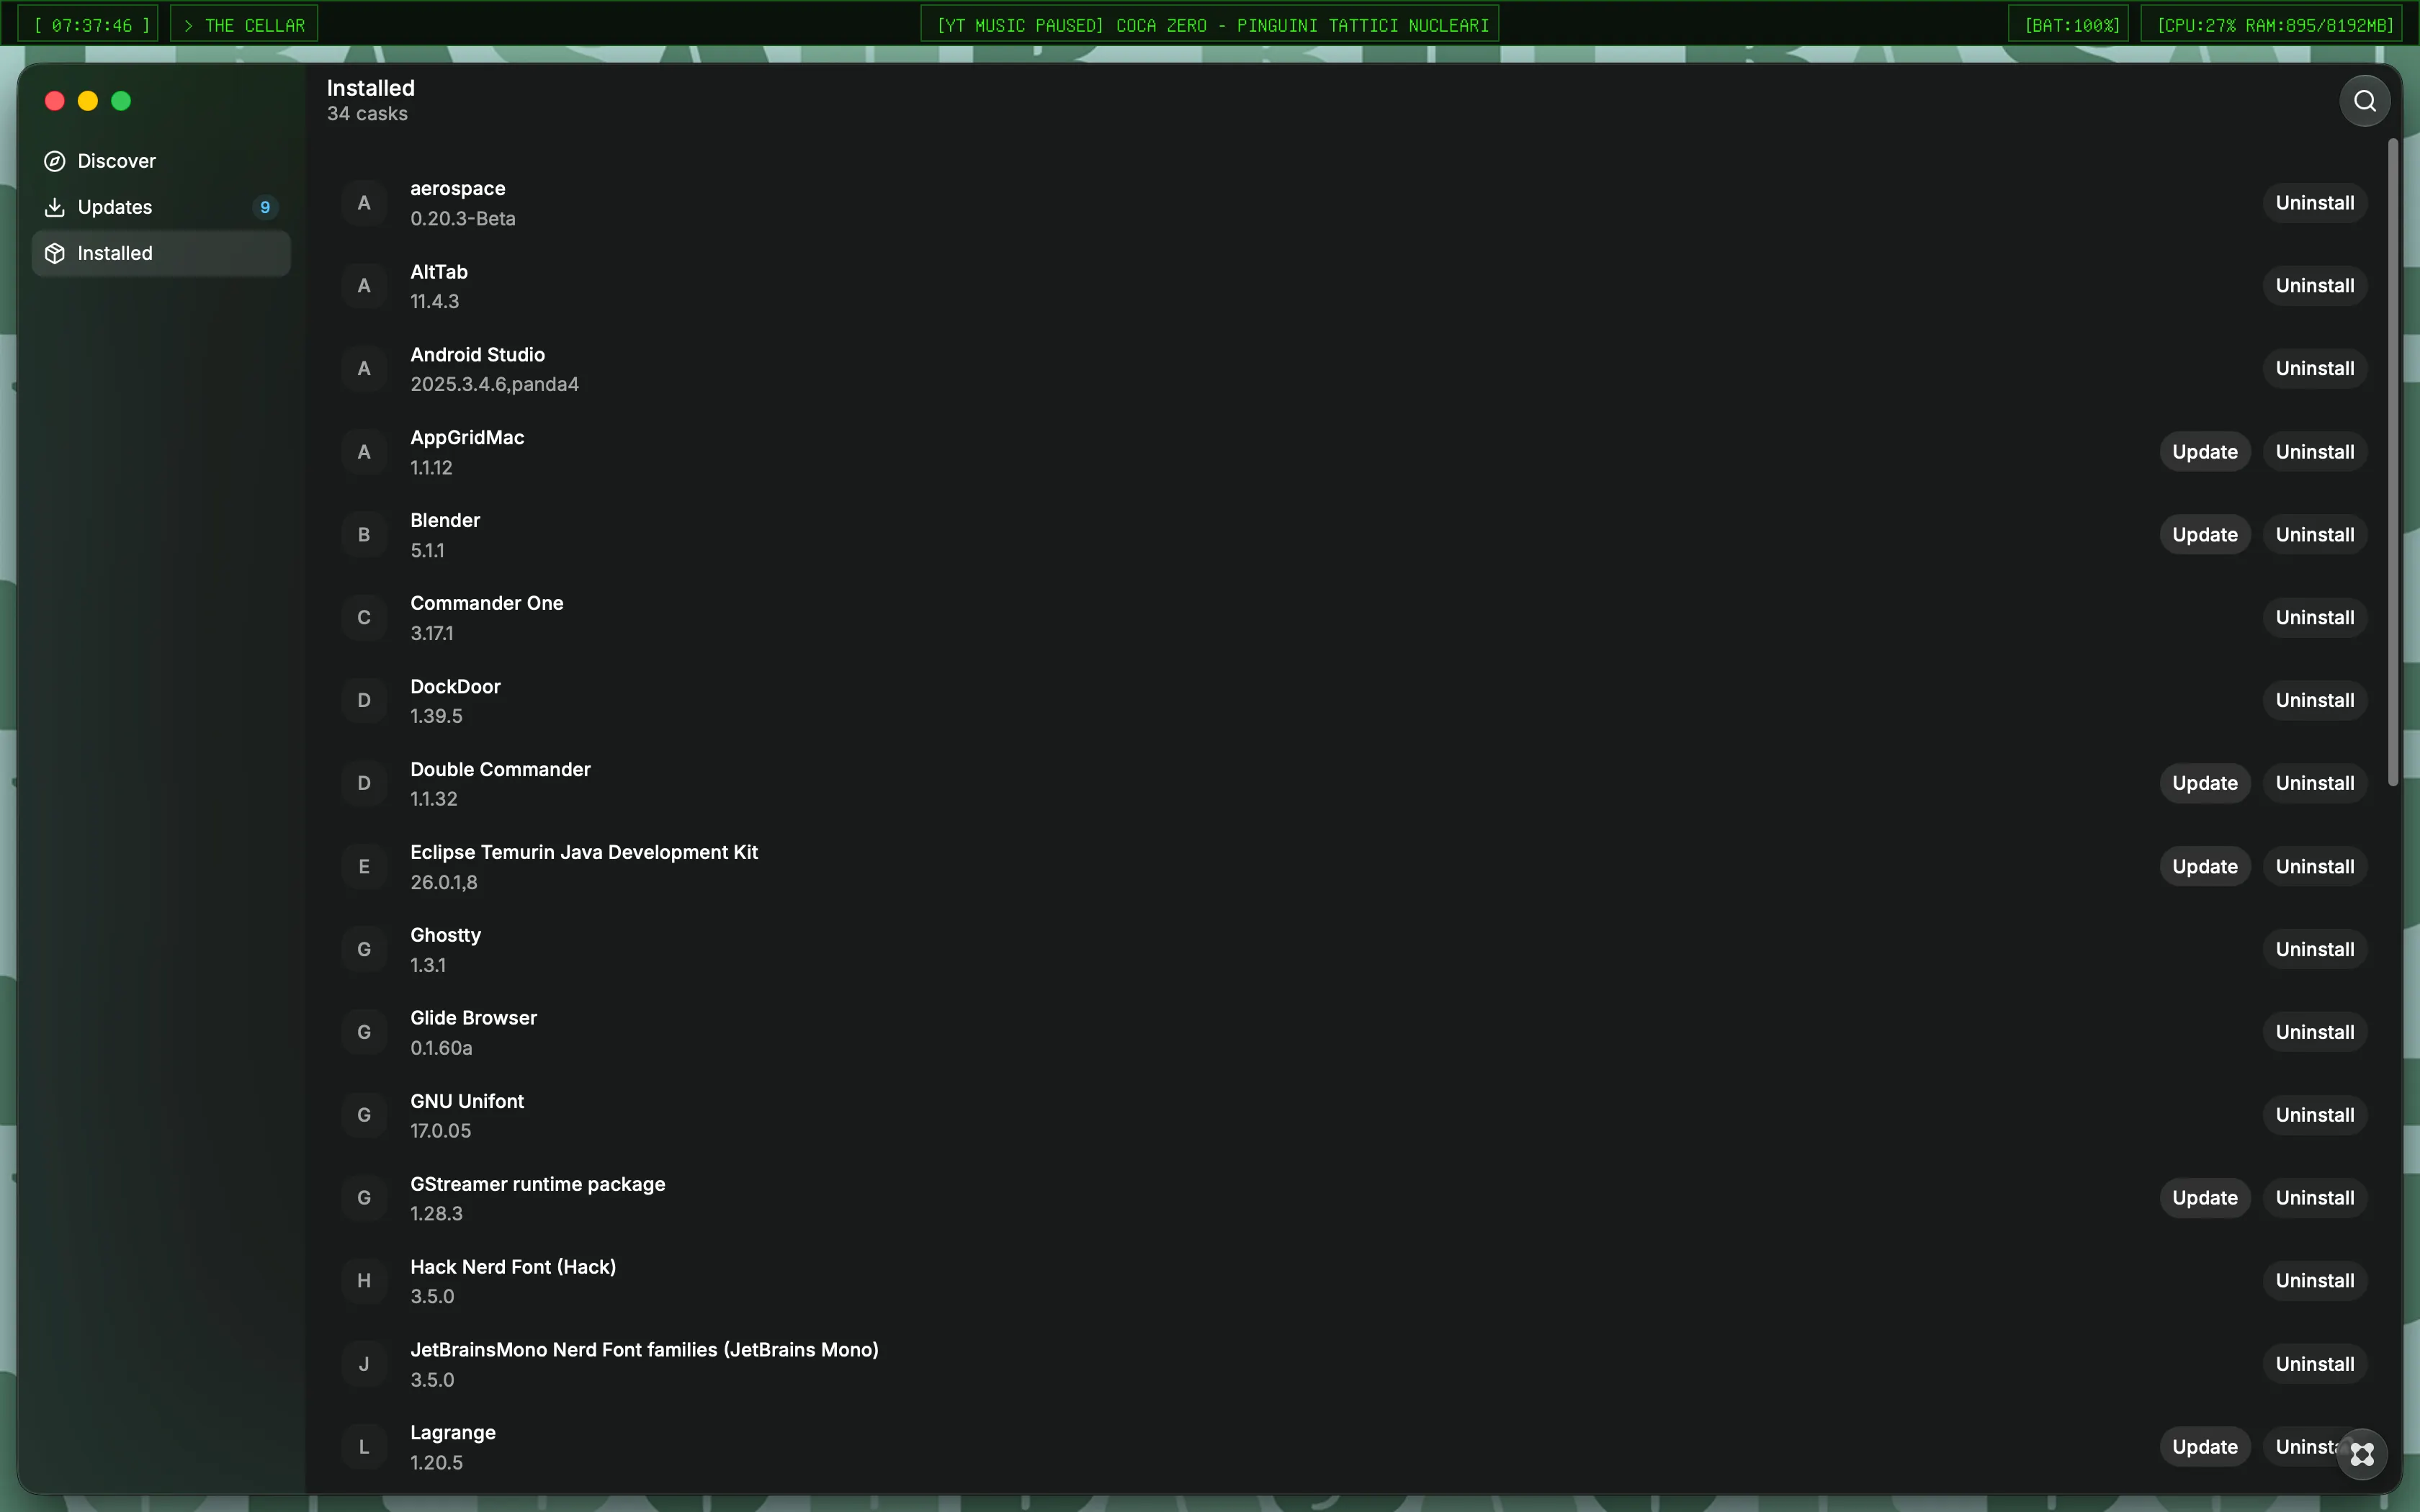Uninstall Commander One

2314,618
